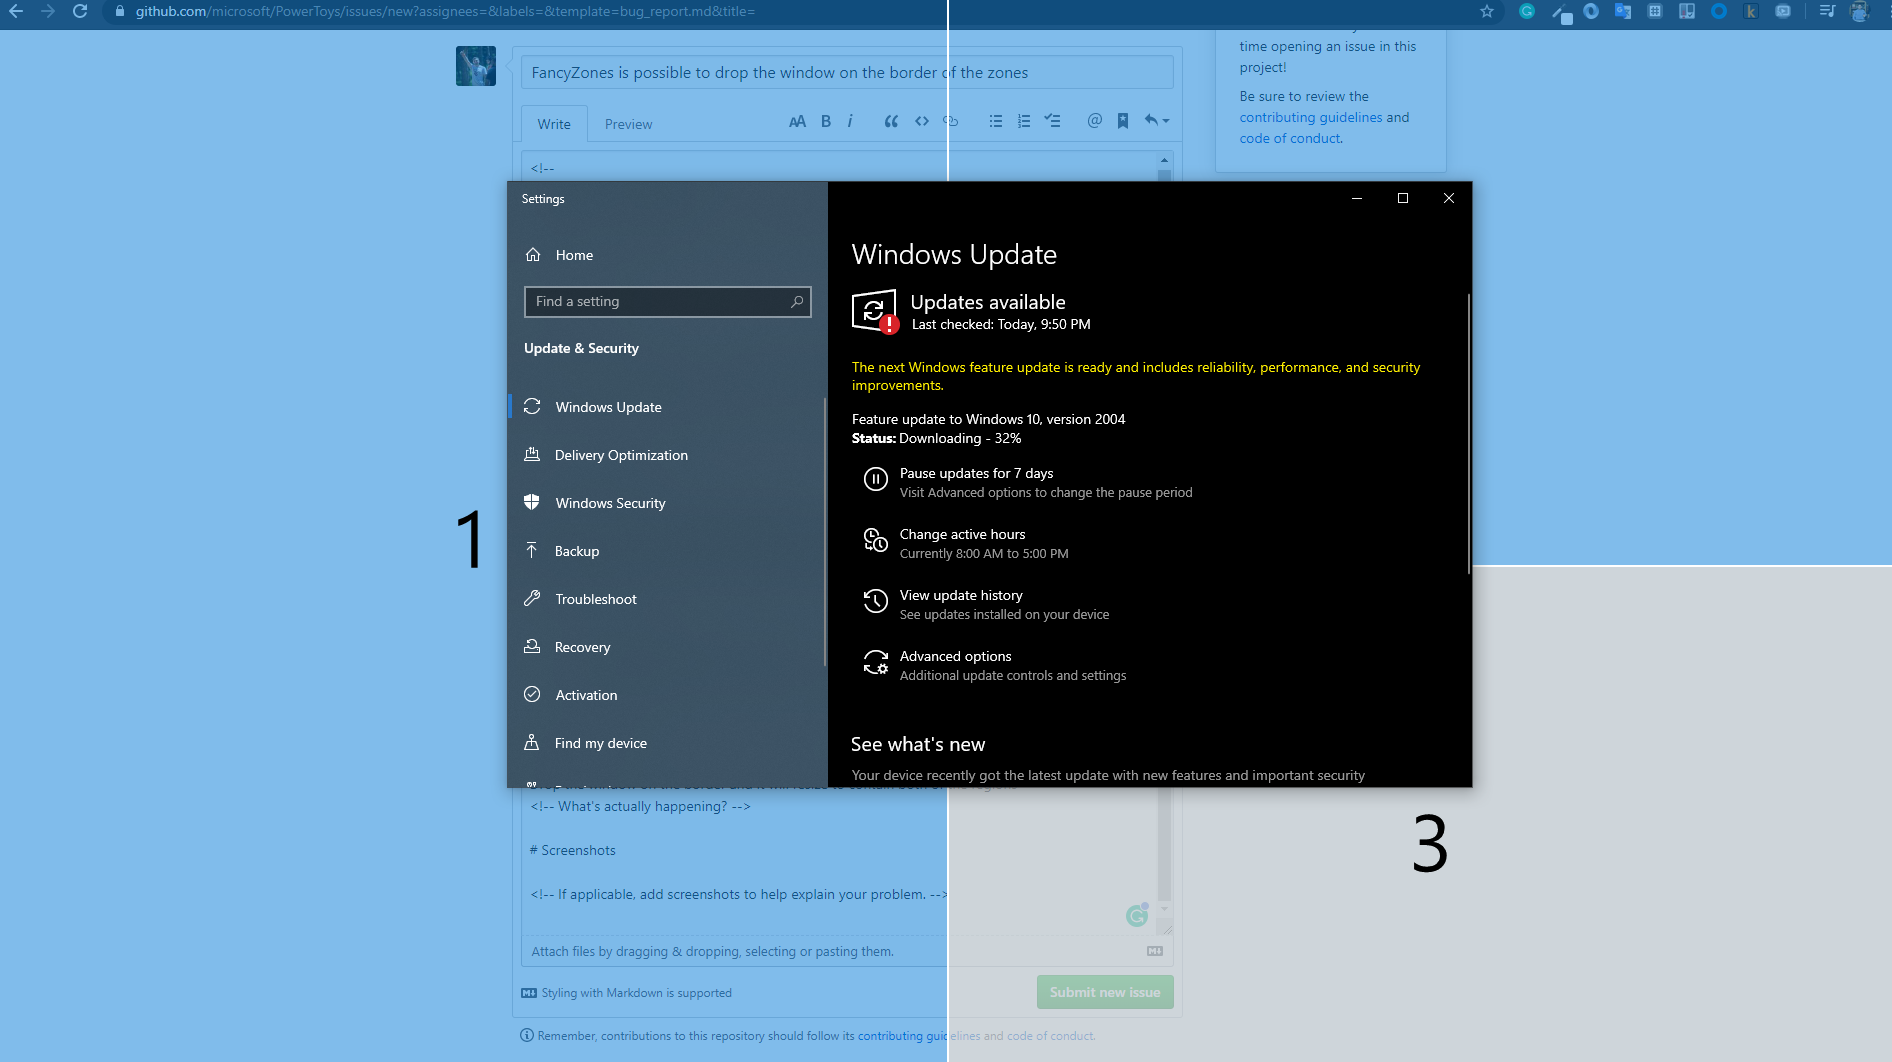Open Recovery settings in the sidebar
This screenshot has height=1062, width=1892.
click(x=582, y=647)
